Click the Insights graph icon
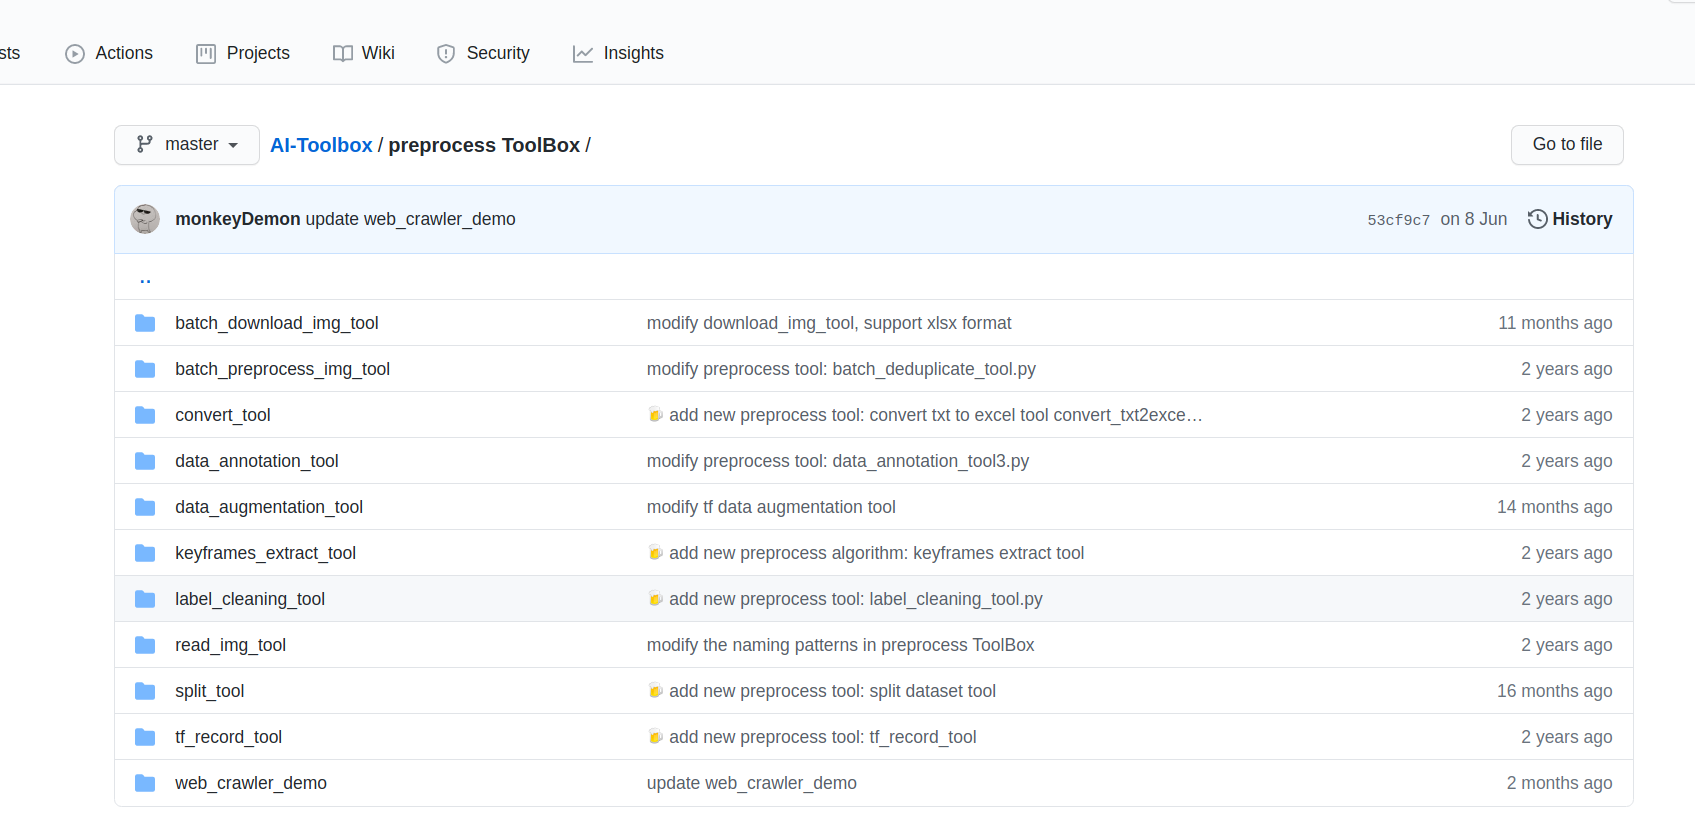 pyautogui.click(x=583, y=54)
